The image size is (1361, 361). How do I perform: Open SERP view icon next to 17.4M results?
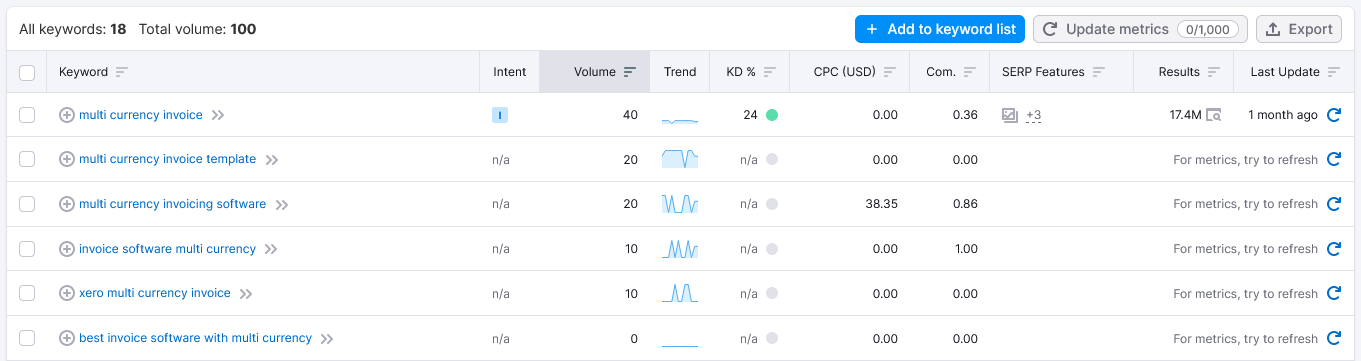pos(1214,115)
